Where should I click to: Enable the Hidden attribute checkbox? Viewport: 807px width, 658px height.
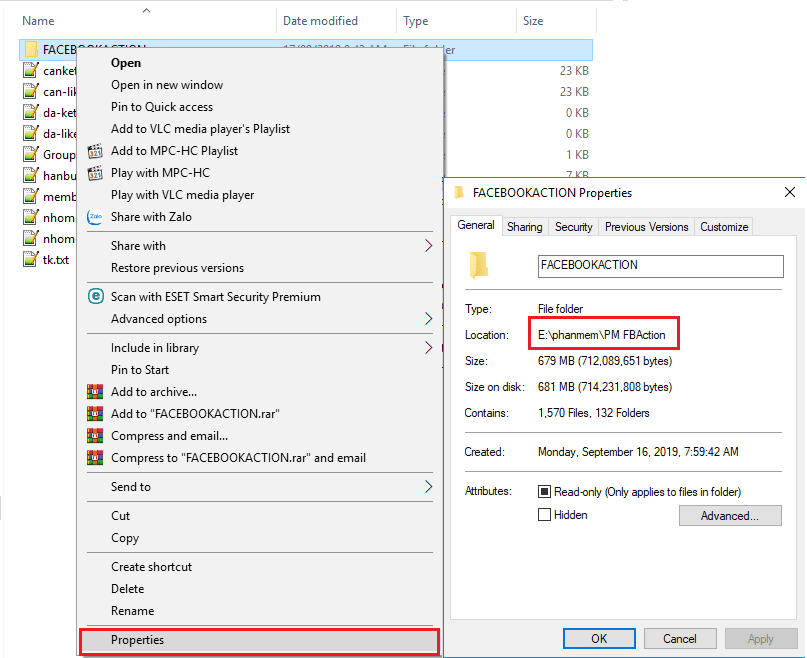coord(545,515)
